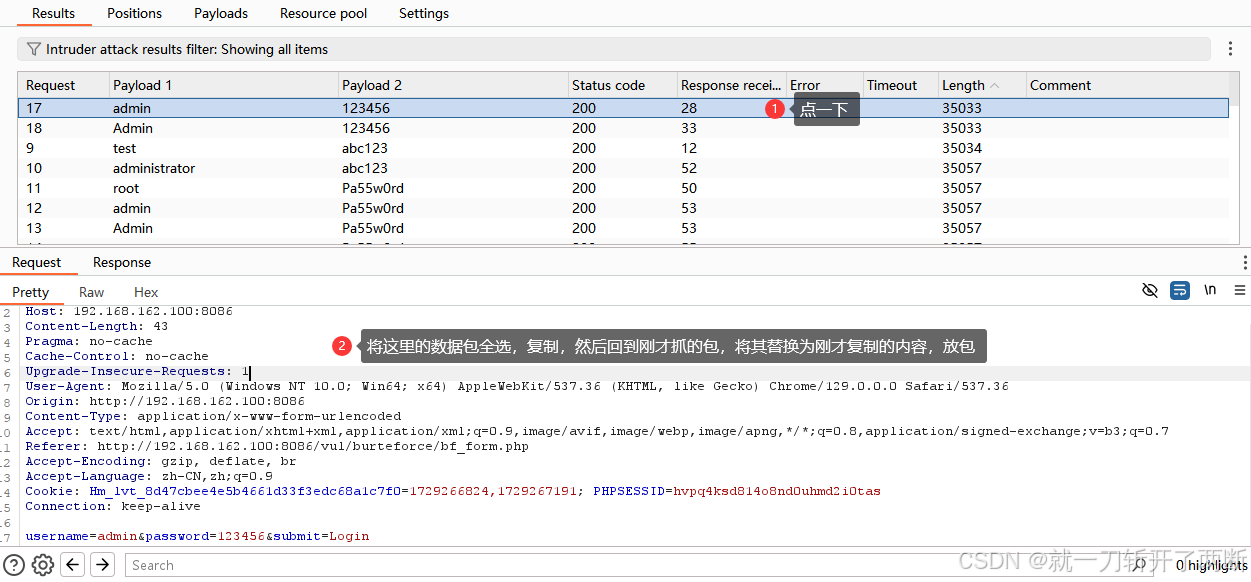Toggle Length column sort arrow
This screenshot has height=582, width=1251.
click(994, 86)
